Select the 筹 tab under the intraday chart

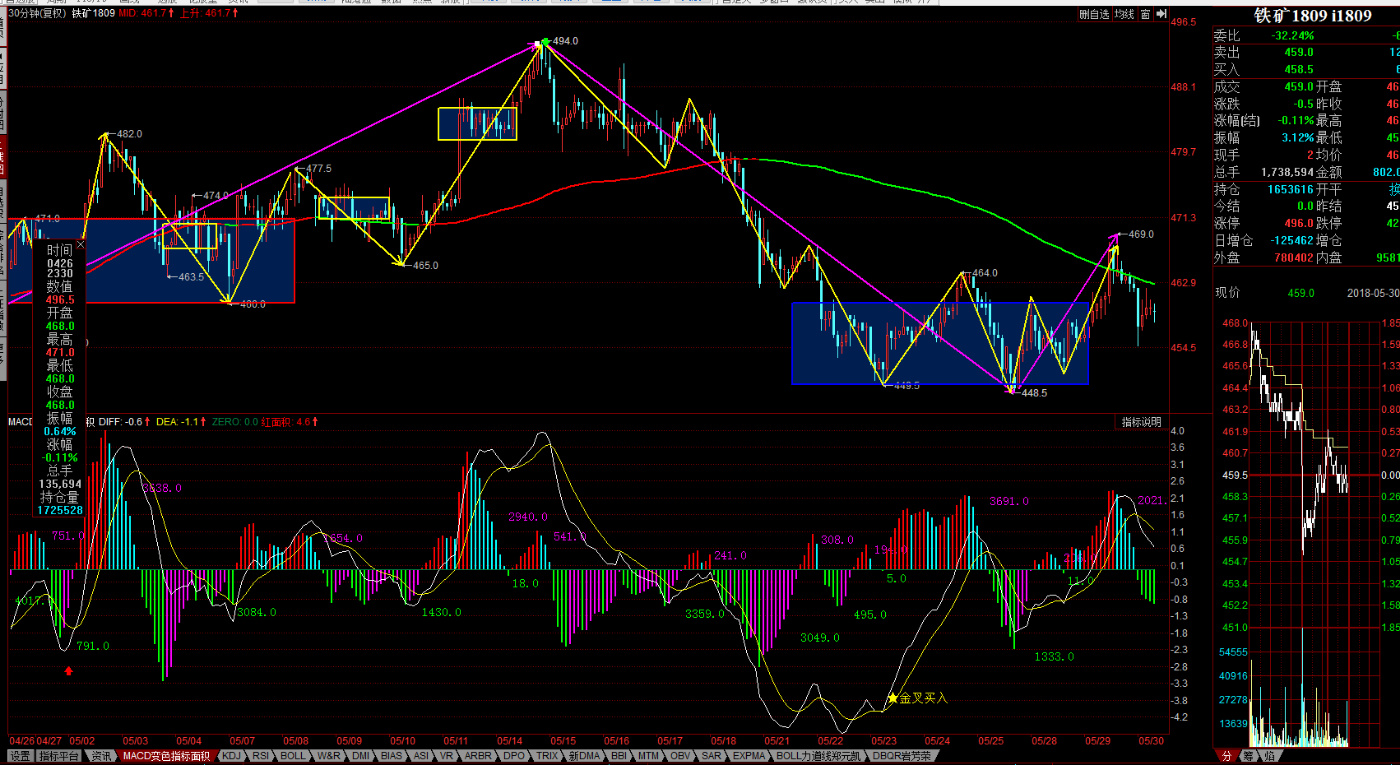click(1249, 756)
